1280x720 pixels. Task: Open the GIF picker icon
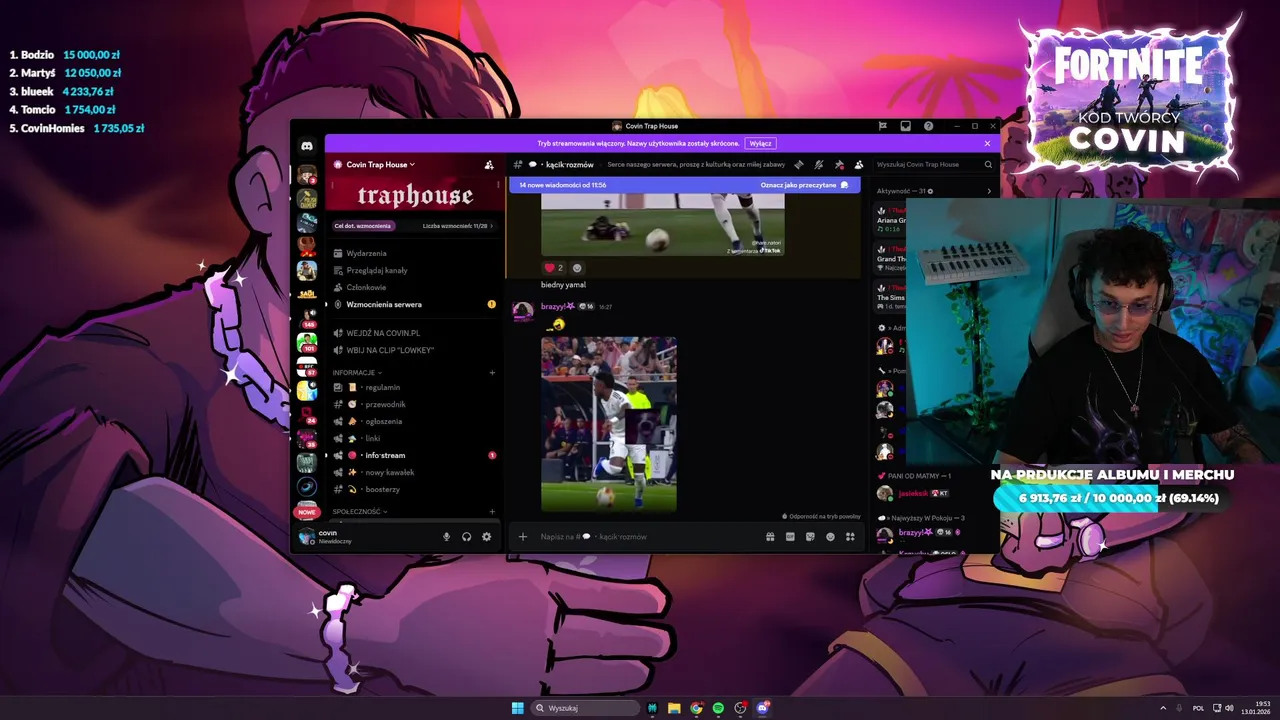[790, 537]
